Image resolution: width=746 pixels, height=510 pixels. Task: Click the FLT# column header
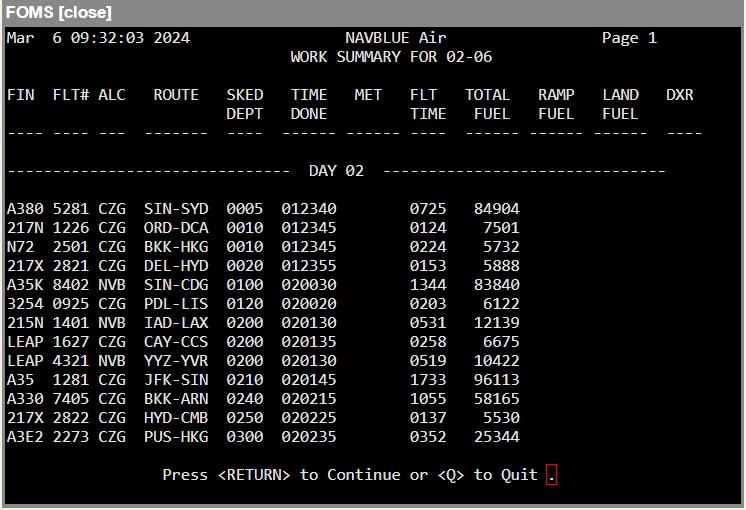click(70, 95)
